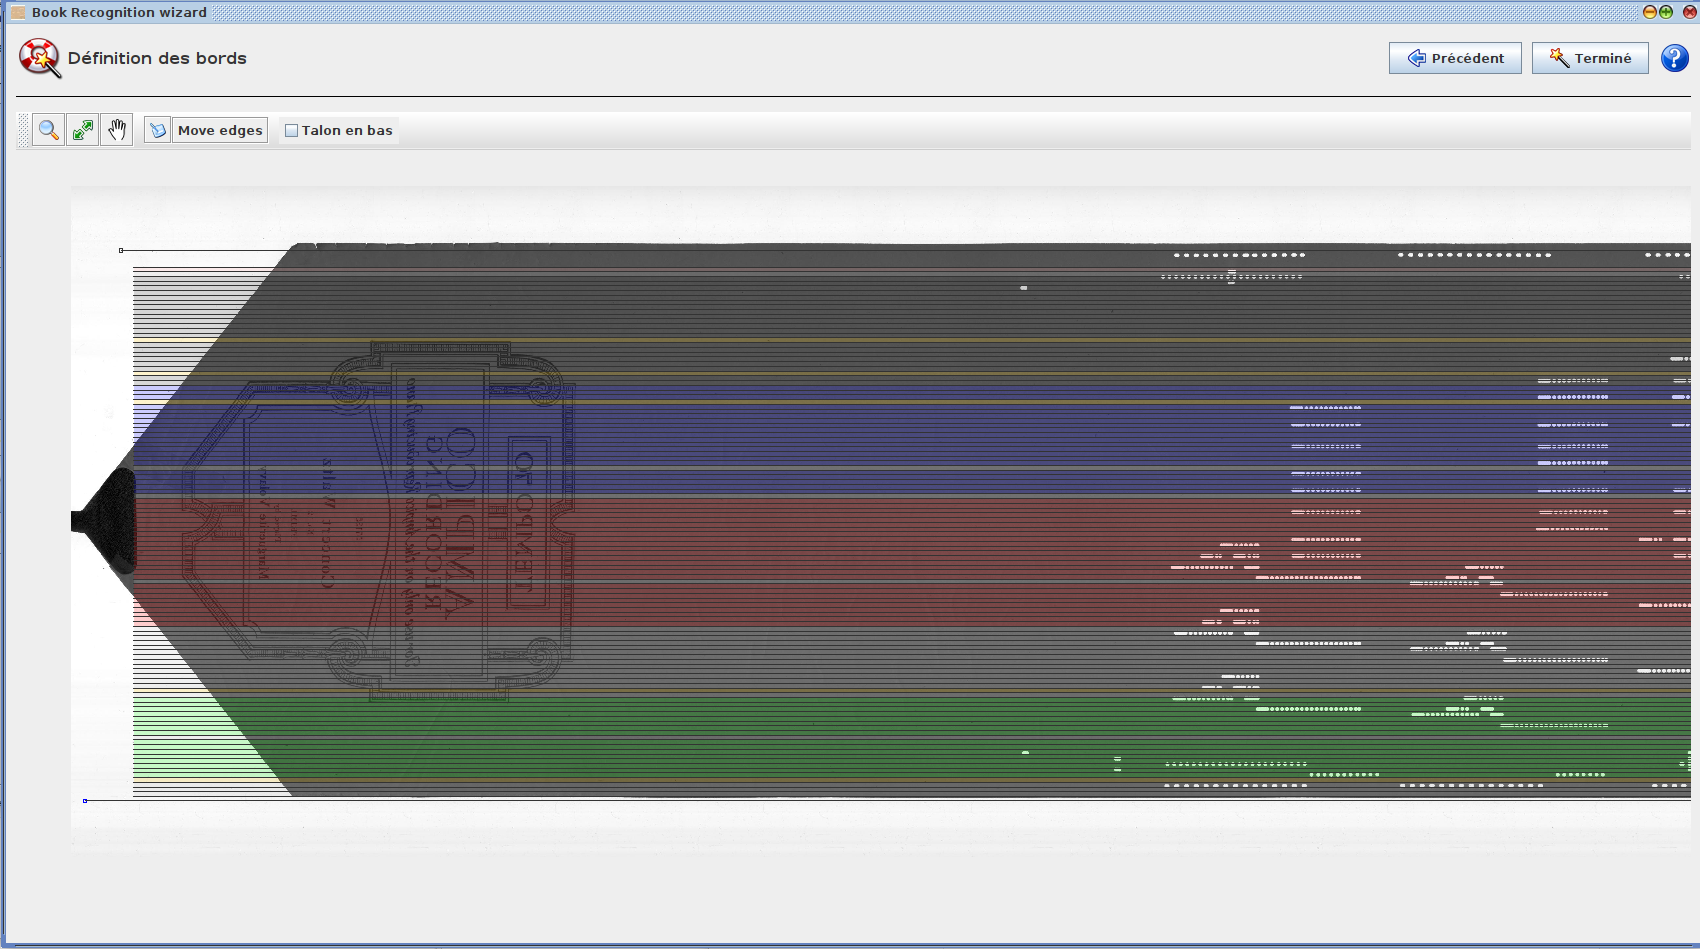The image size is (1700, 949).
Task: Maximize the Book Recognition wizard window
Action: (1666, 12)
